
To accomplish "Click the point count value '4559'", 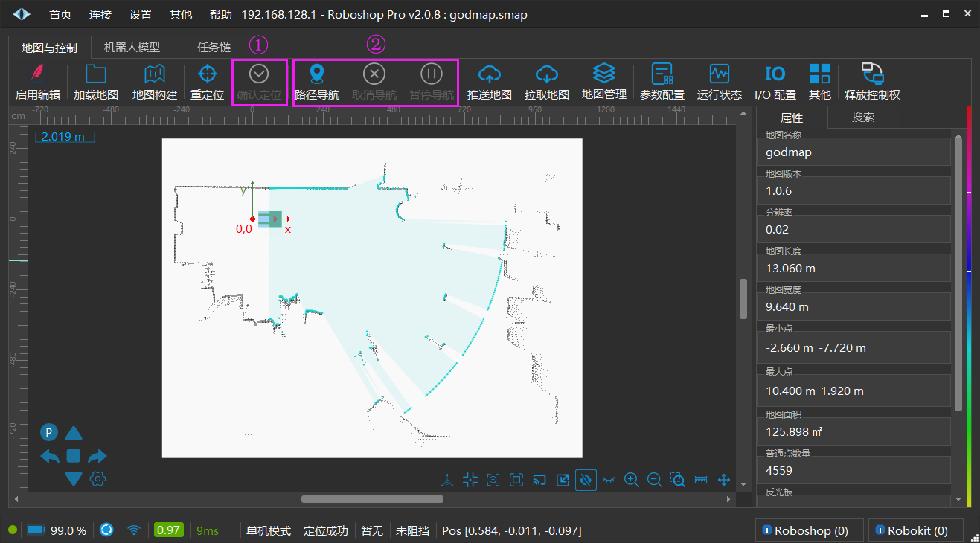I will [779, 471].
